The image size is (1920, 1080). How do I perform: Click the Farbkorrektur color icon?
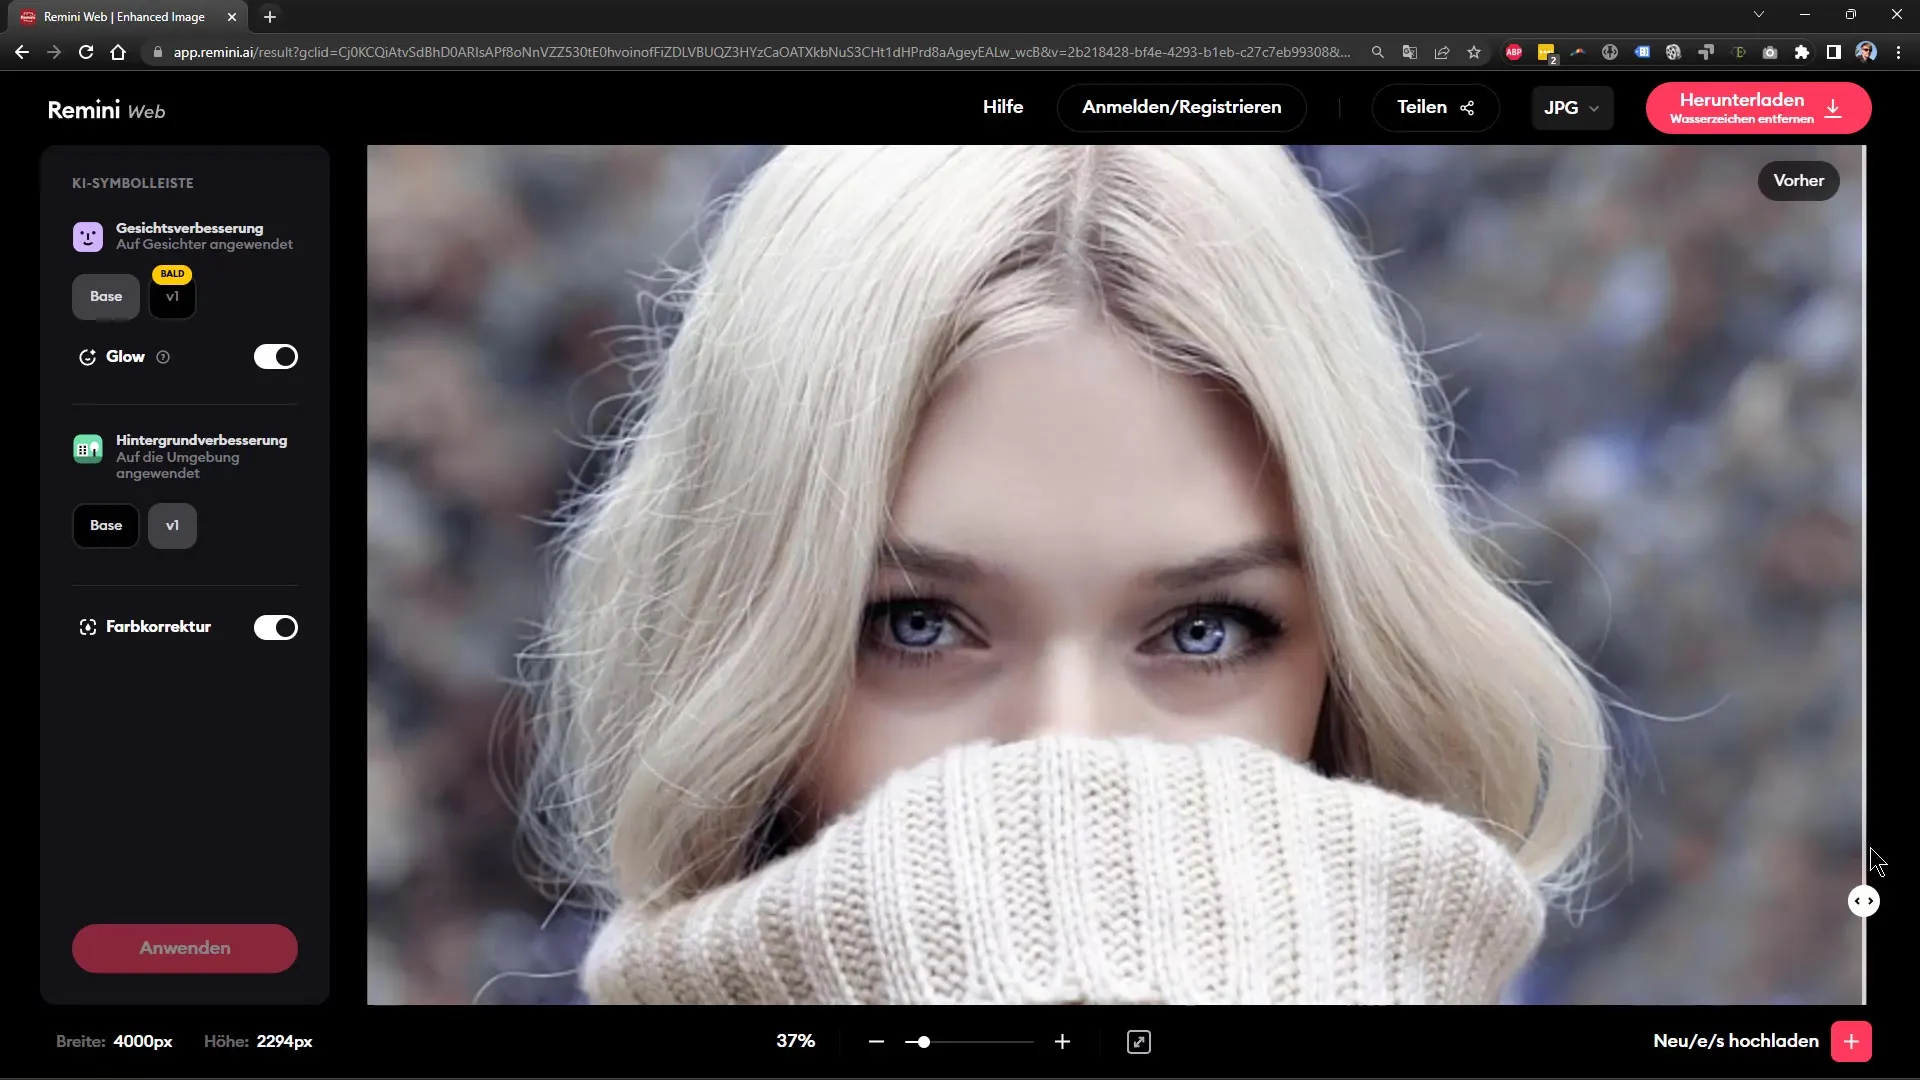click(87, 627)
